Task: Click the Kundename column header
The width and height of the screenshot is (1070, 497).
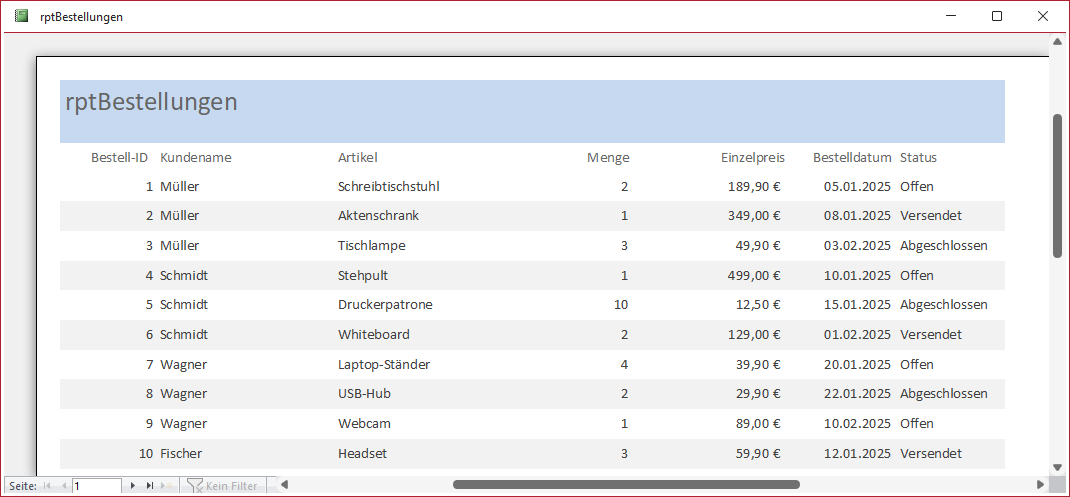Action: 196,157
